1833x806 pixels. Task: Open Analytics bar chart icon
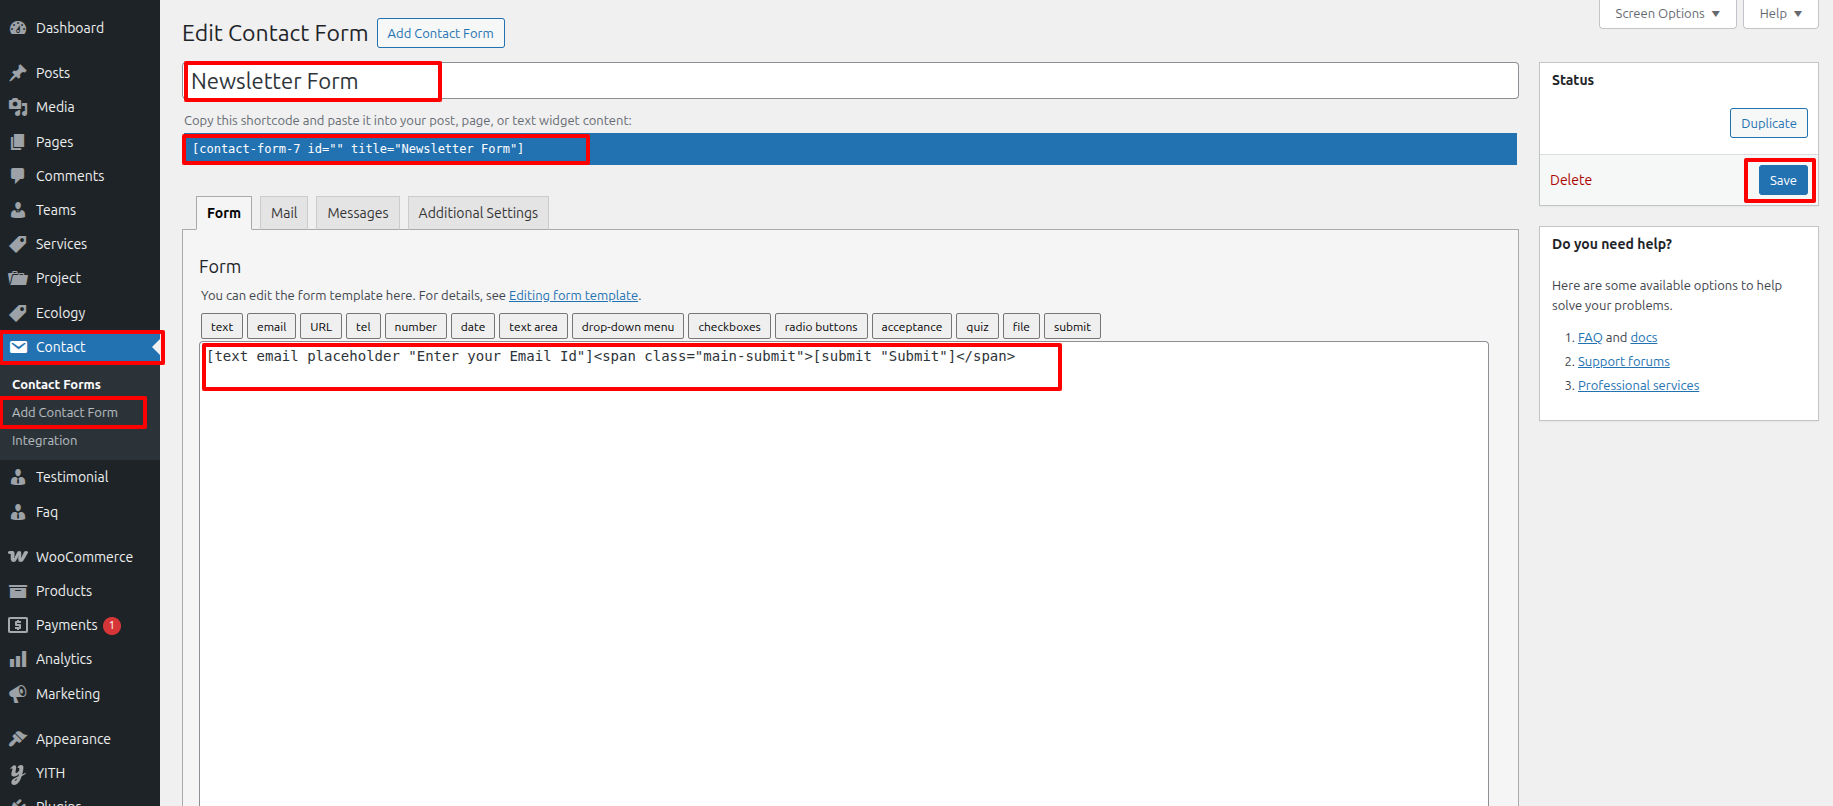pos(18,659)
